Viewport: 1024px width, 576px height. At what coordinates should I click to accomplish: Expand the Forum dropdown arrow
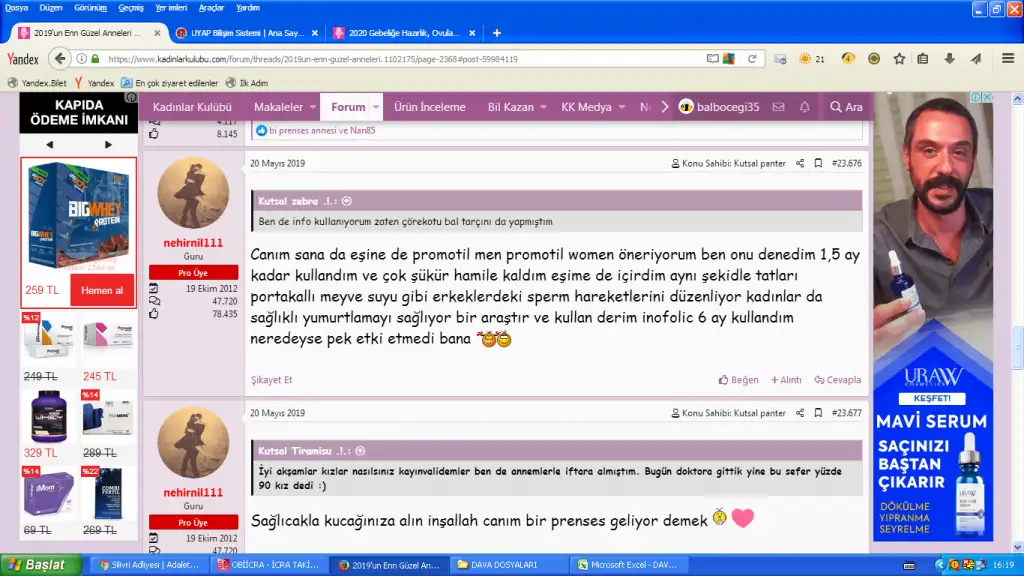pos(376,107)
